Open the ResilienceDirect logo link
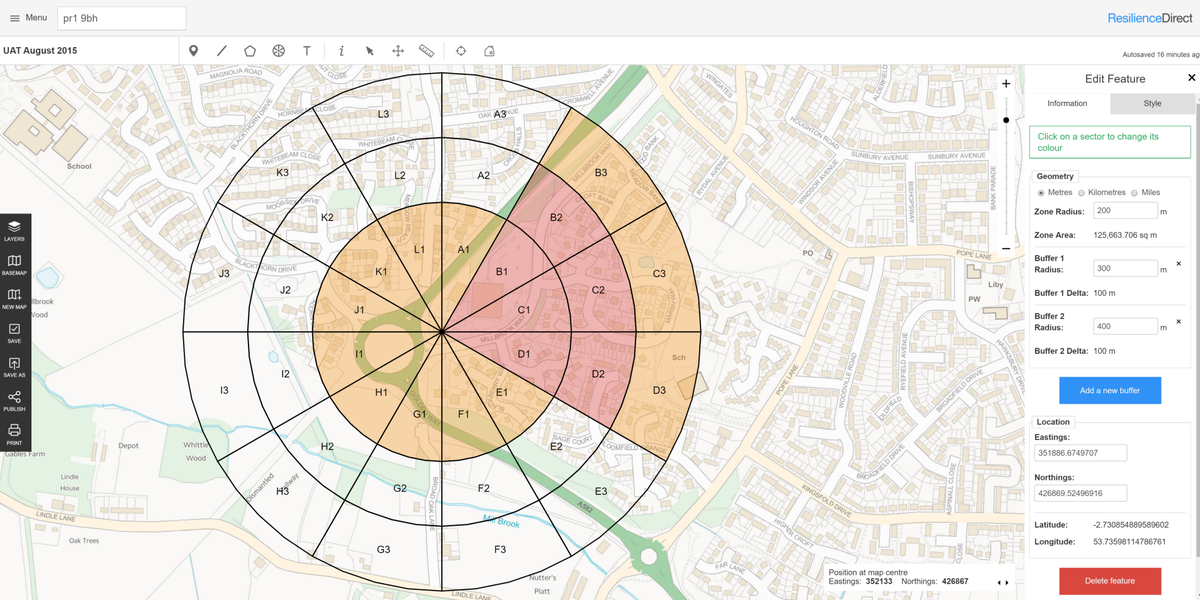The height and width of the screenshot is (600, 1200). (1149, 18)
